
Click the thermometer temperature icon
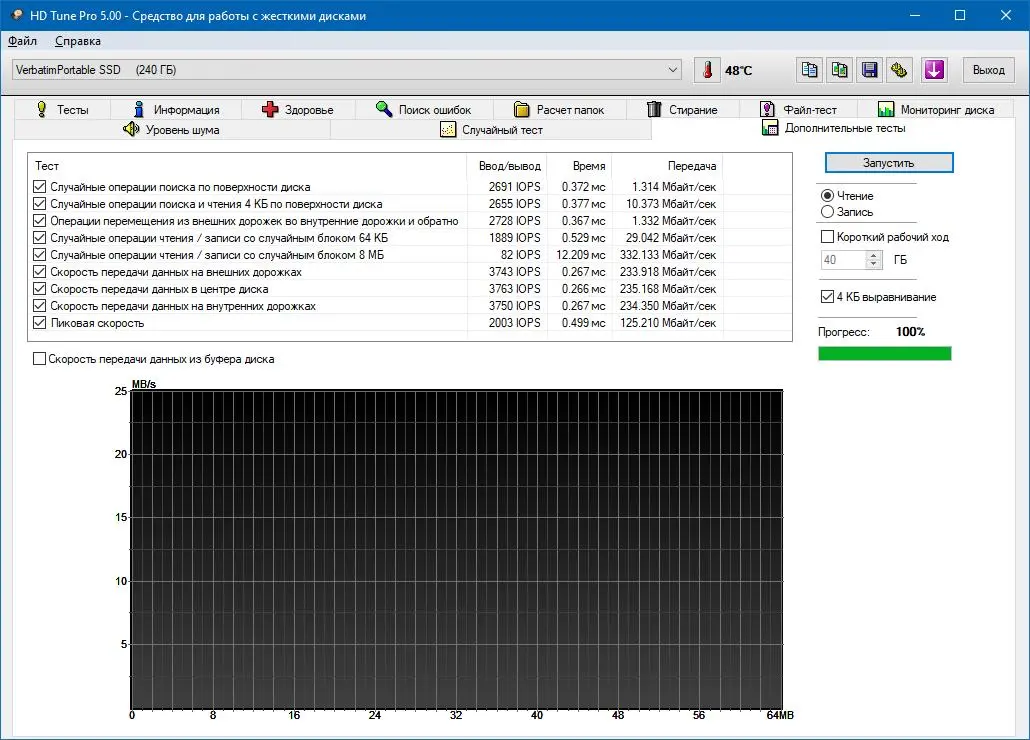[707, 70]
